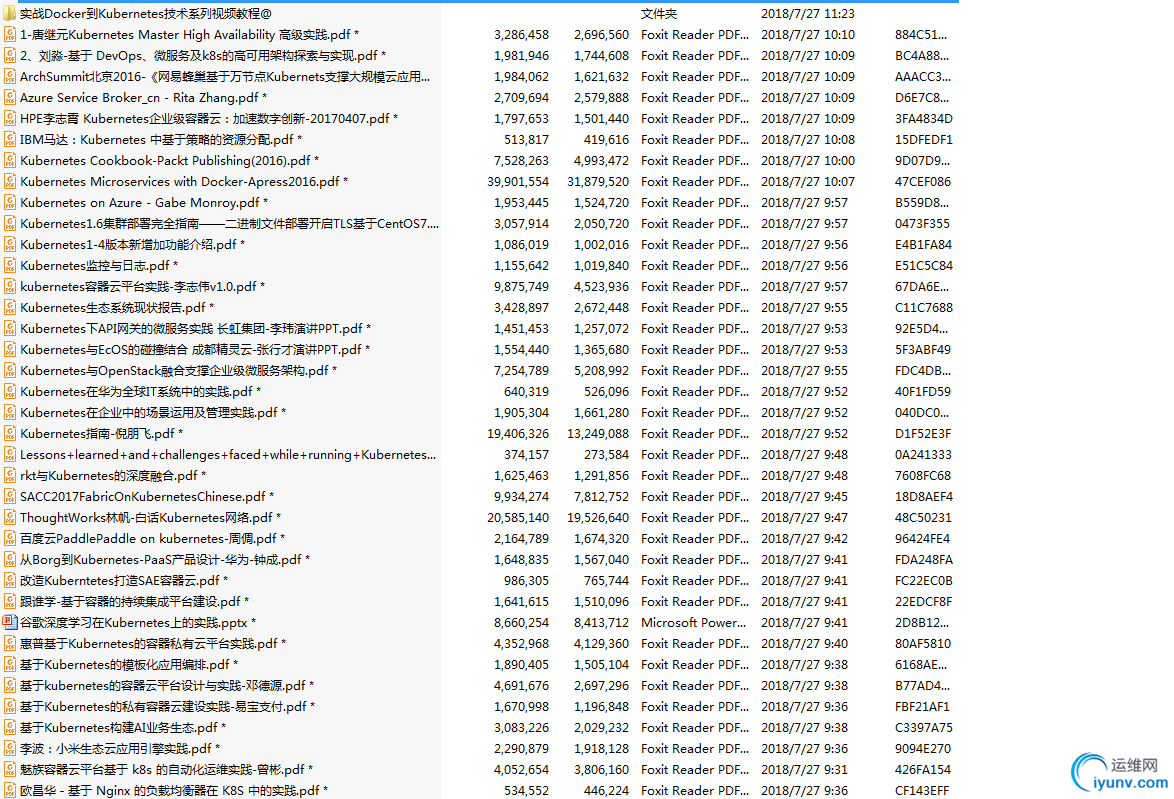Select PDF icon beside ThoughtWorks 白话Kubernetes网络 file

[10, 517]
